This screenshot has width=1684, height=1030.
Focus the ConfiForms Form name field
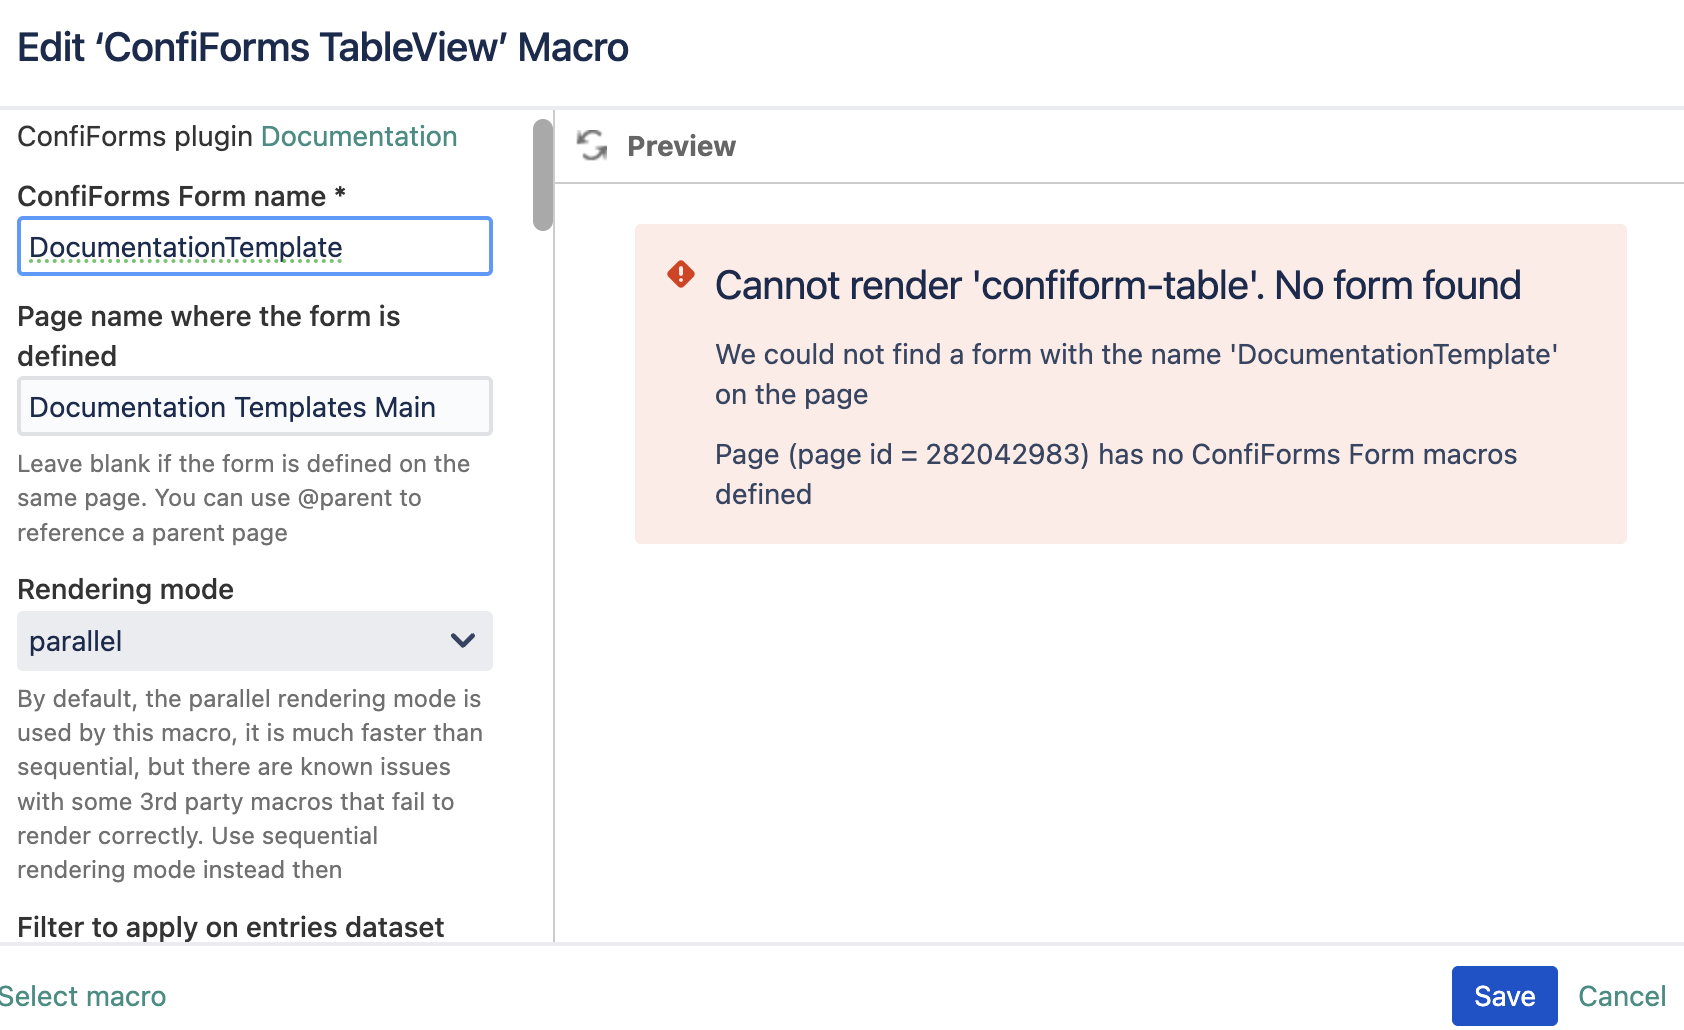[x=255, y=246]
